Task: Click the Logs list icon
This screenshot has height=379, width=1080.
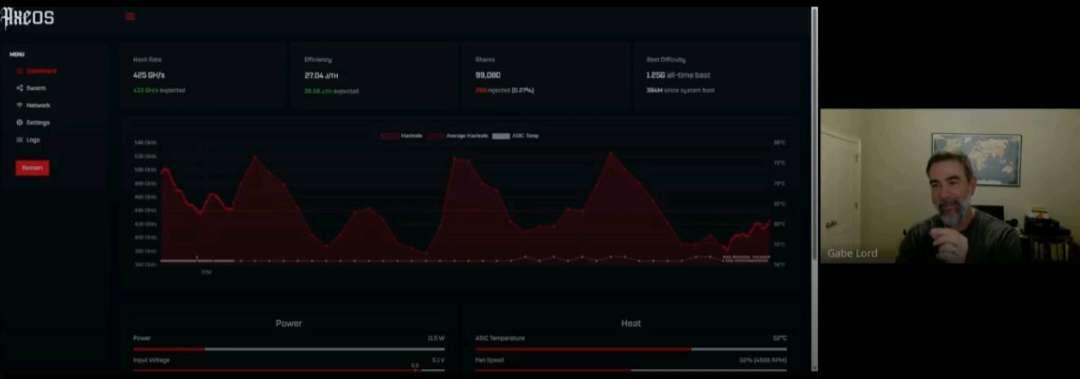Action: pyautogui.click(x=20, y=140)
